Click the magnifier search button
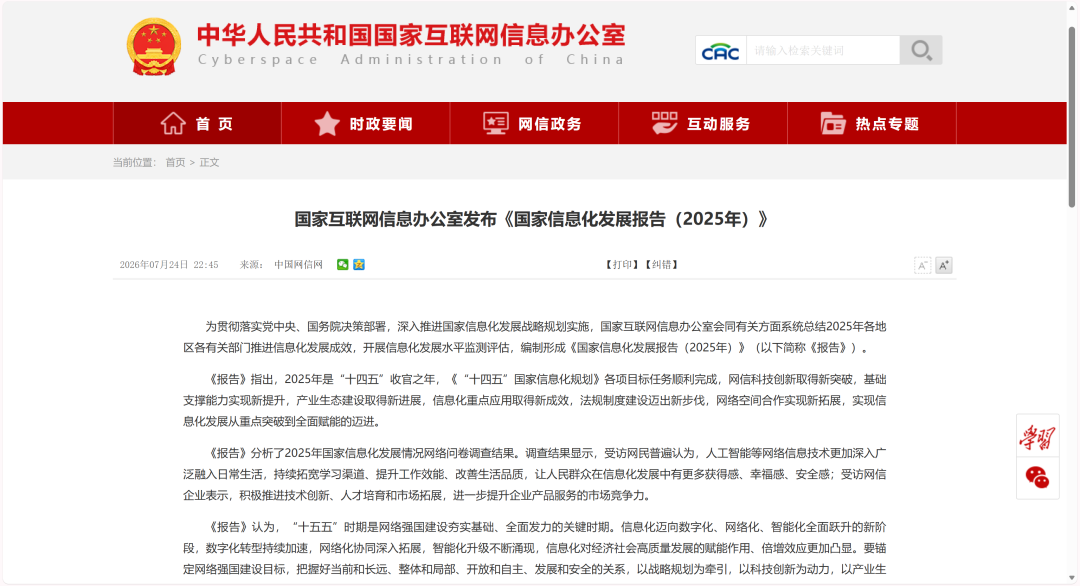The height and width of the screenshot is (586, 1080). [x=921, y=50]
